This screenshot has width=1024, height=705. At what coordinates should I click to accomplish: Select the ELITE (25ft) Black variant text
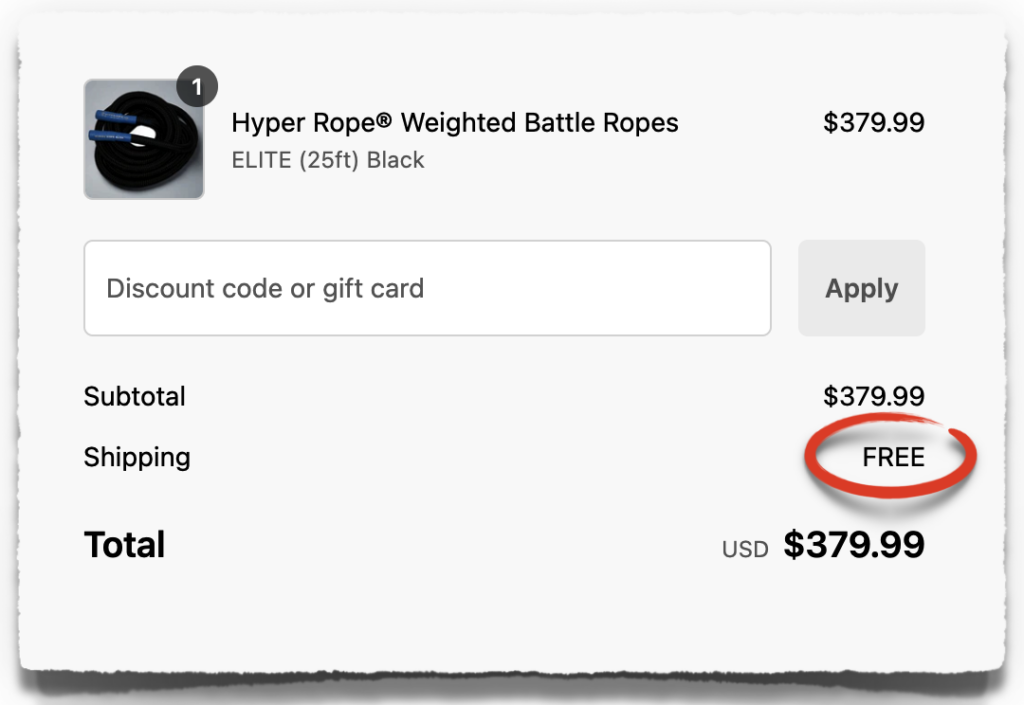tap(328, 160)
